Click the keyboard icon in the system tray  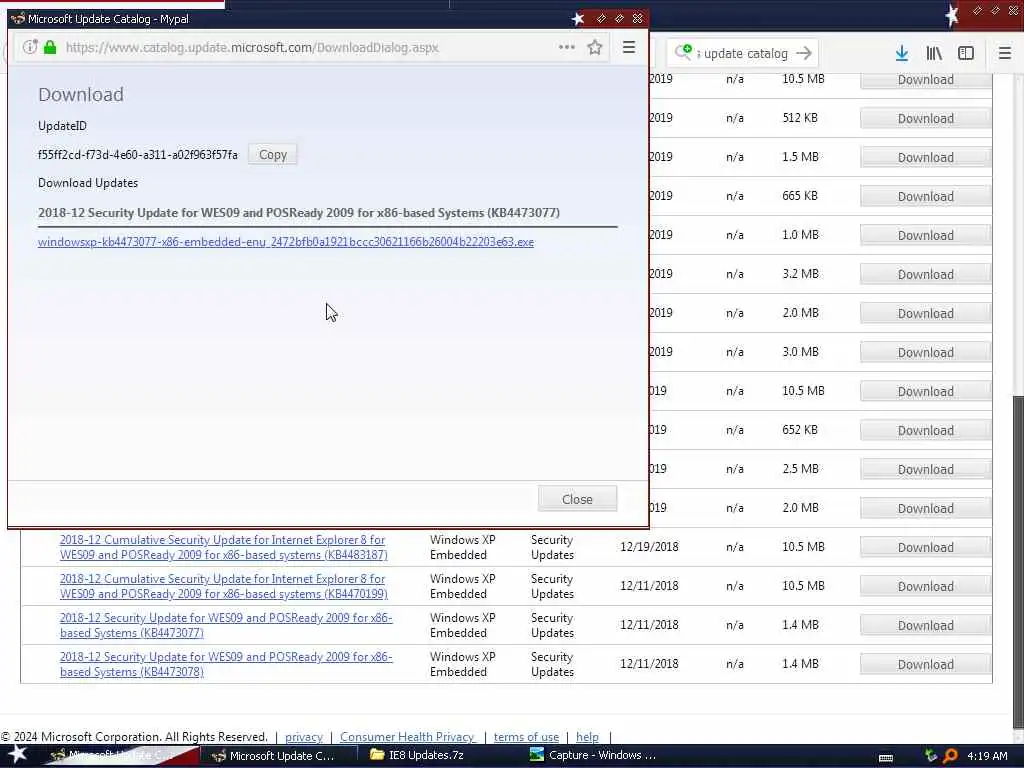tap(886, 758)
